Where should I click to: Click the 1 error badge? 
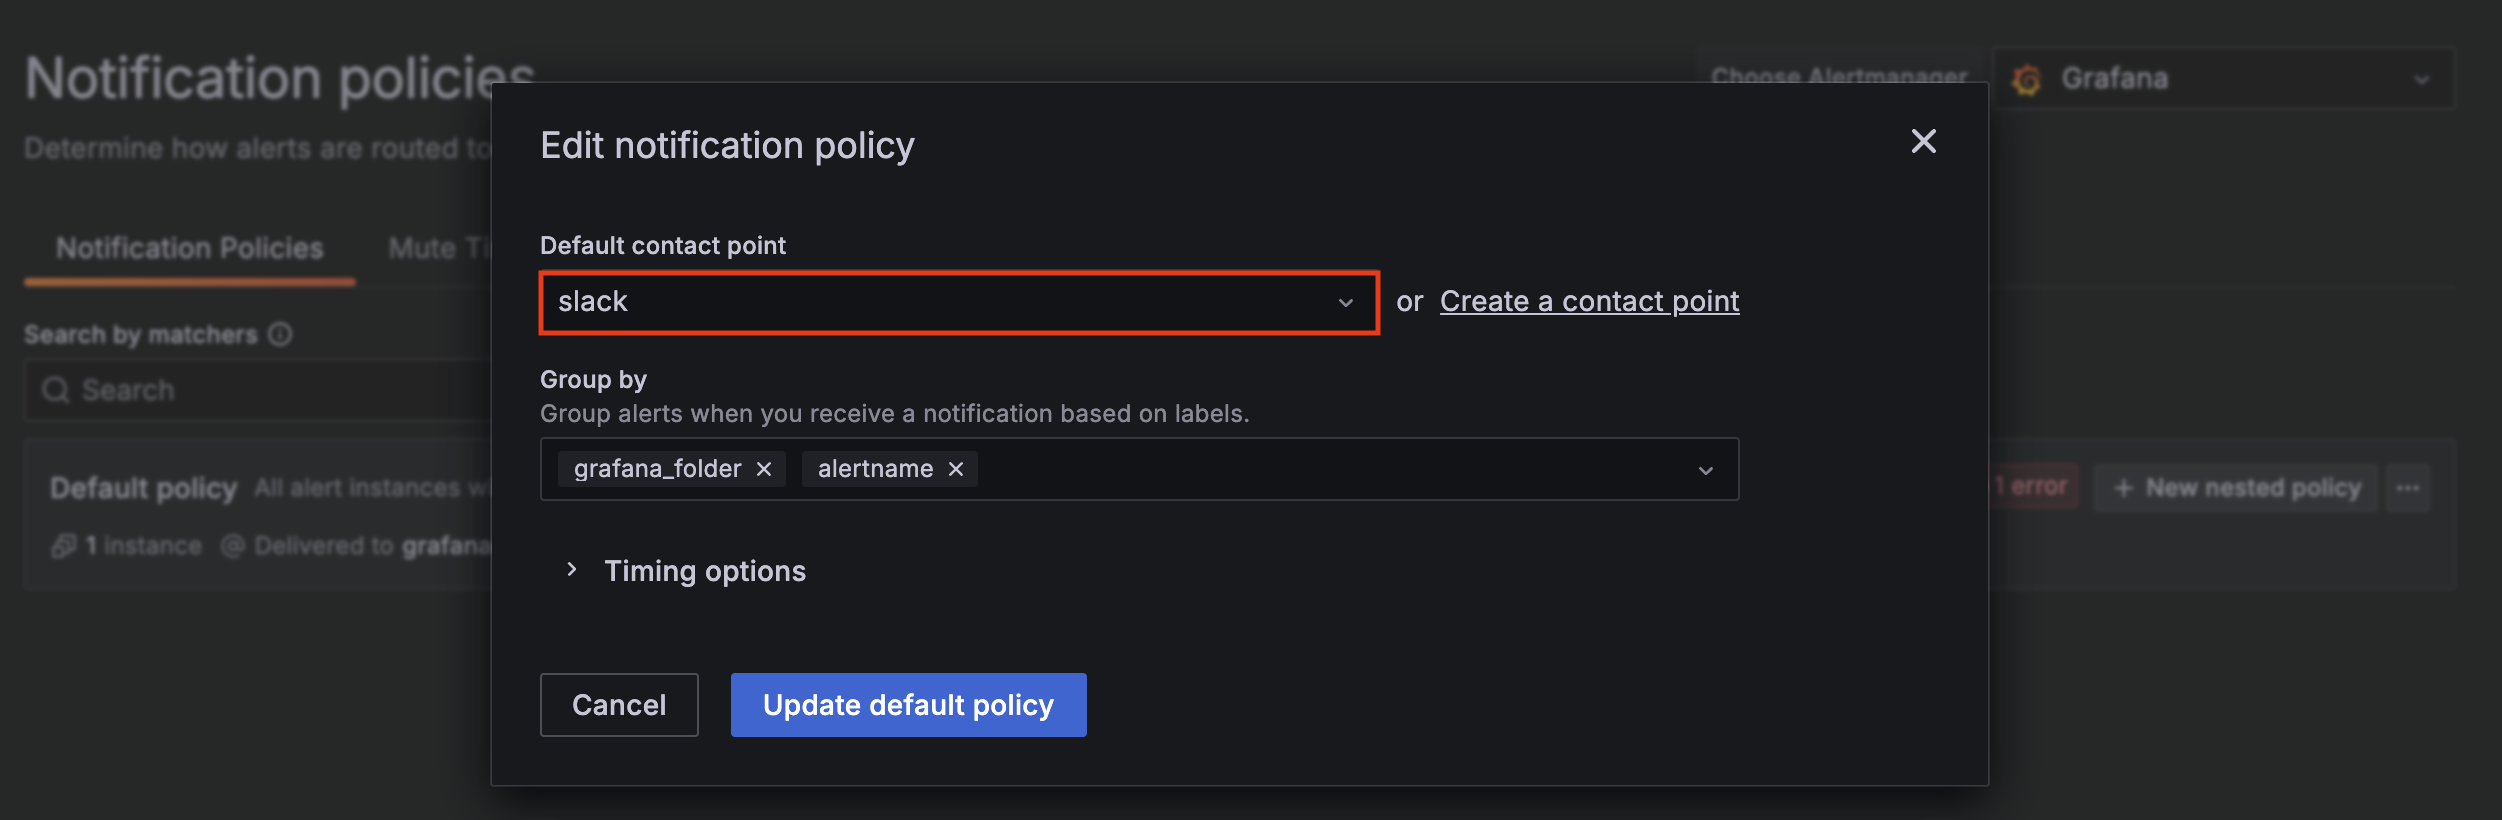[2031, 487]
